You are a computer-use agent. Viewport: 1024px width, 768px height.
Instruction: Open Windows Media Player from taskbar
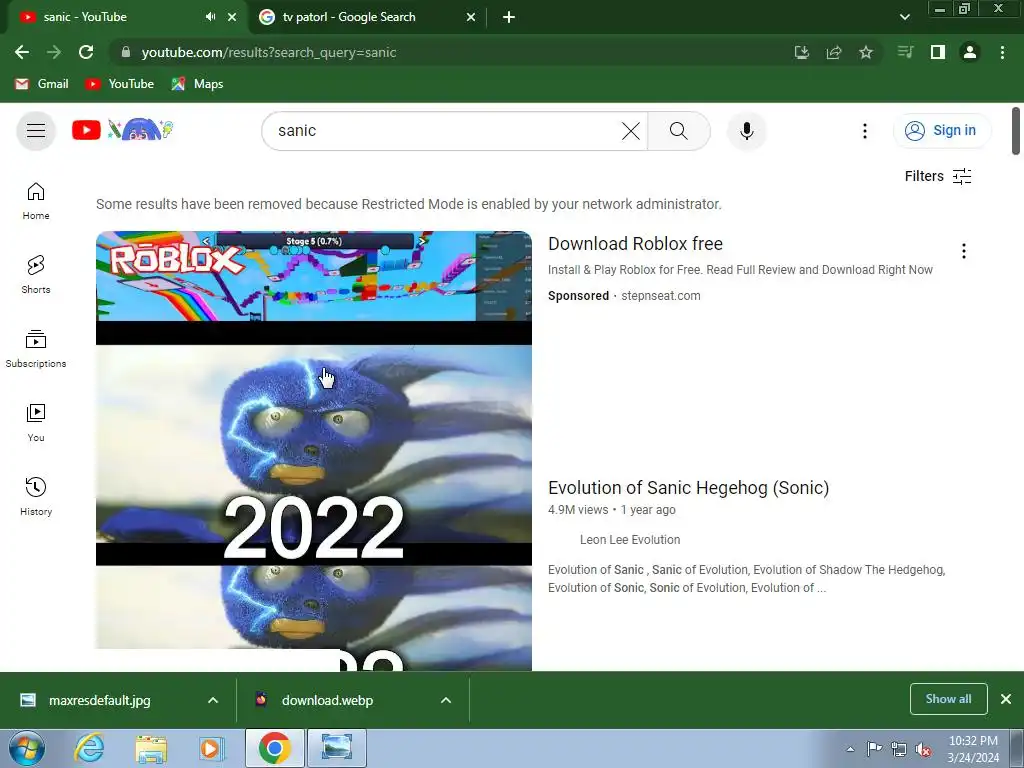tap(211, 748)
